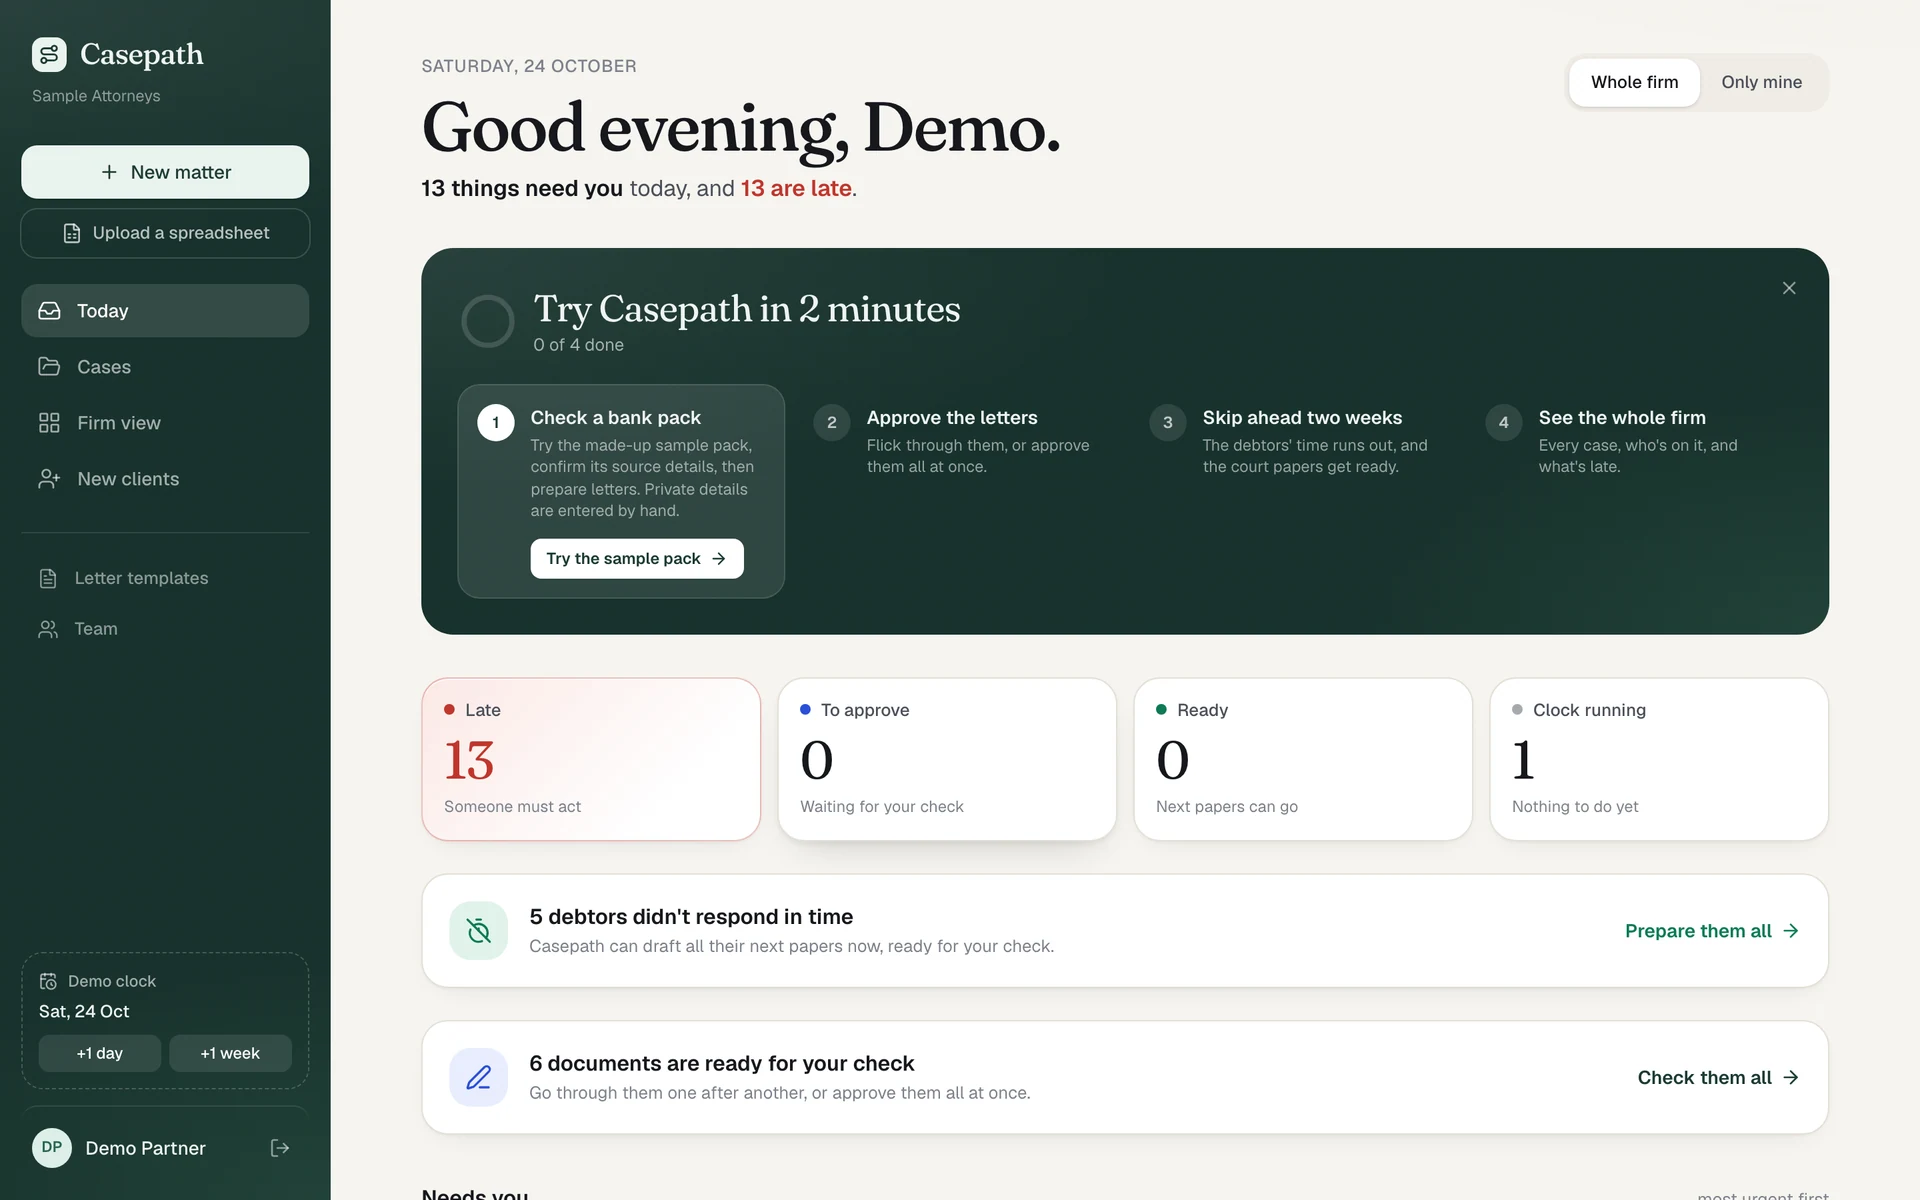
Task: Click the DP avatar circle
Action: (52, 1148)
